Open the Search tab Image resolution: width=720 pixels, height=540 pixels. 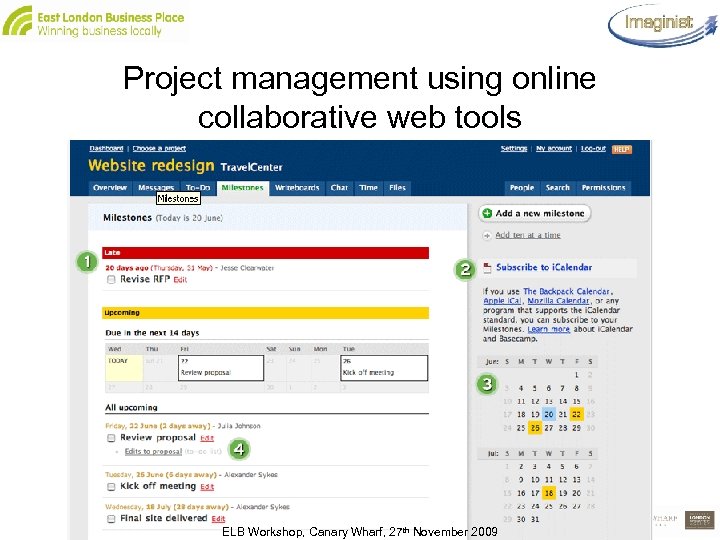point(557,187)
